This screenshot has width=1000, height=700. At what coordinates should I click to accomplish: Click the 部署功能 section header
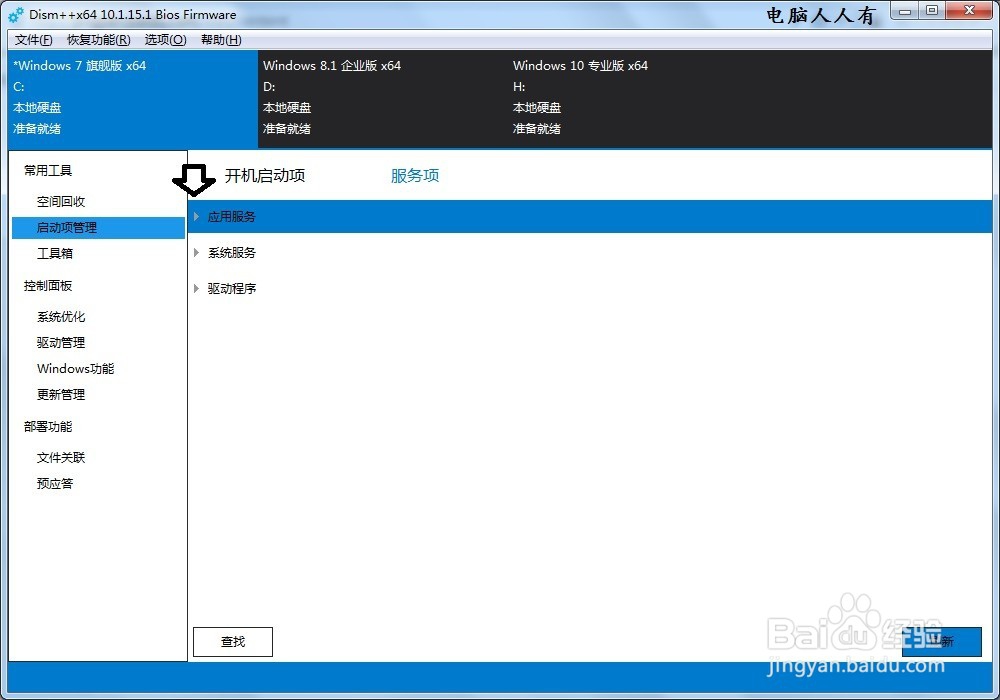[x=48, y=427]
